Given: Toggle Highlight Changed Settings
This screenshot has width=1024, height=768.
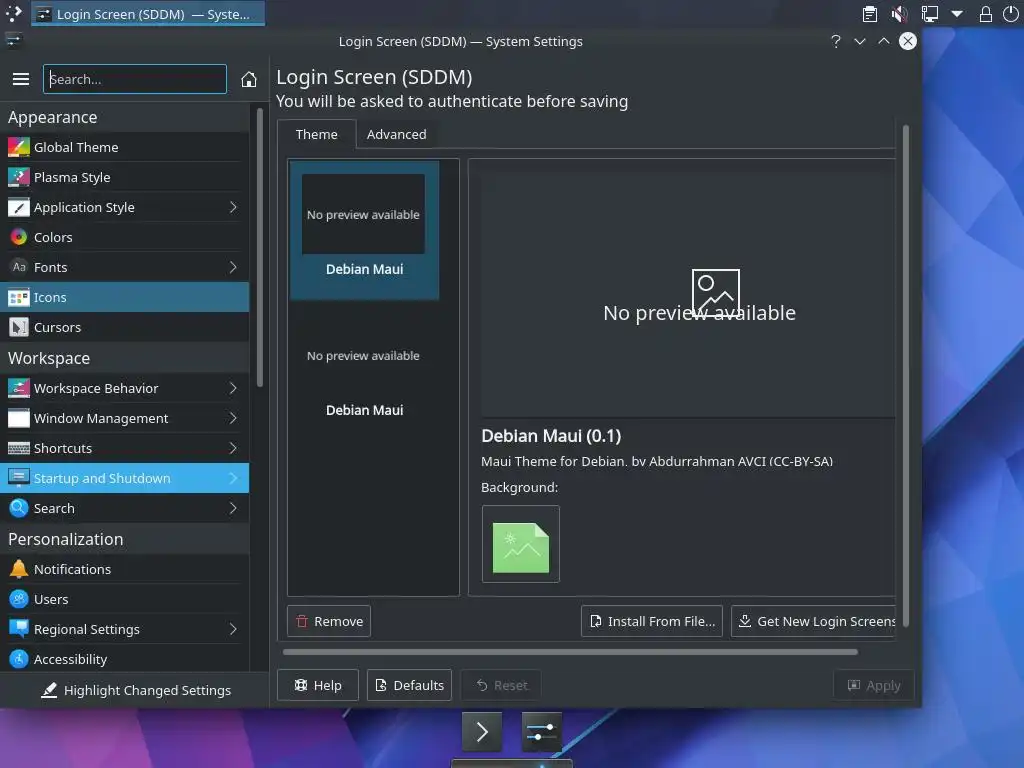Looking at the screenshot, I should point(136,690).
